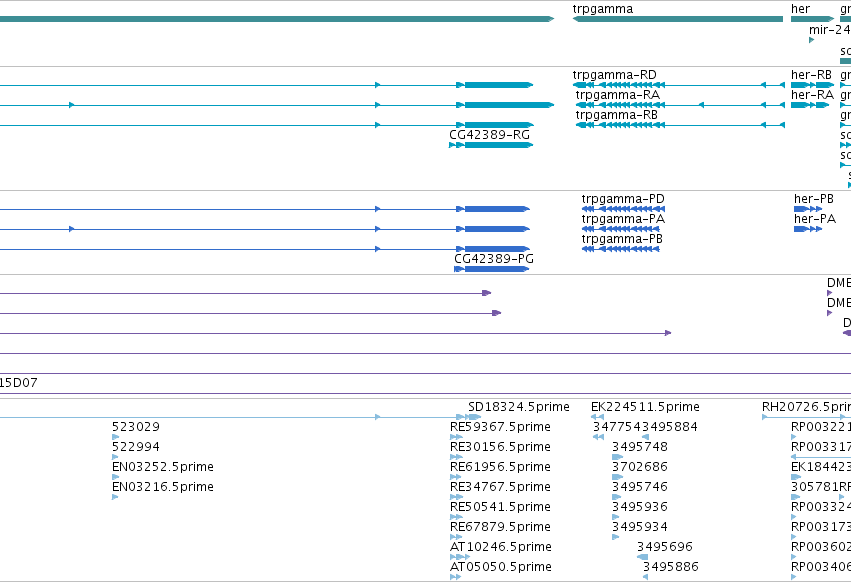Select the EK224511.5prime EST label
The image size is (851, 582).
(645, 407)
